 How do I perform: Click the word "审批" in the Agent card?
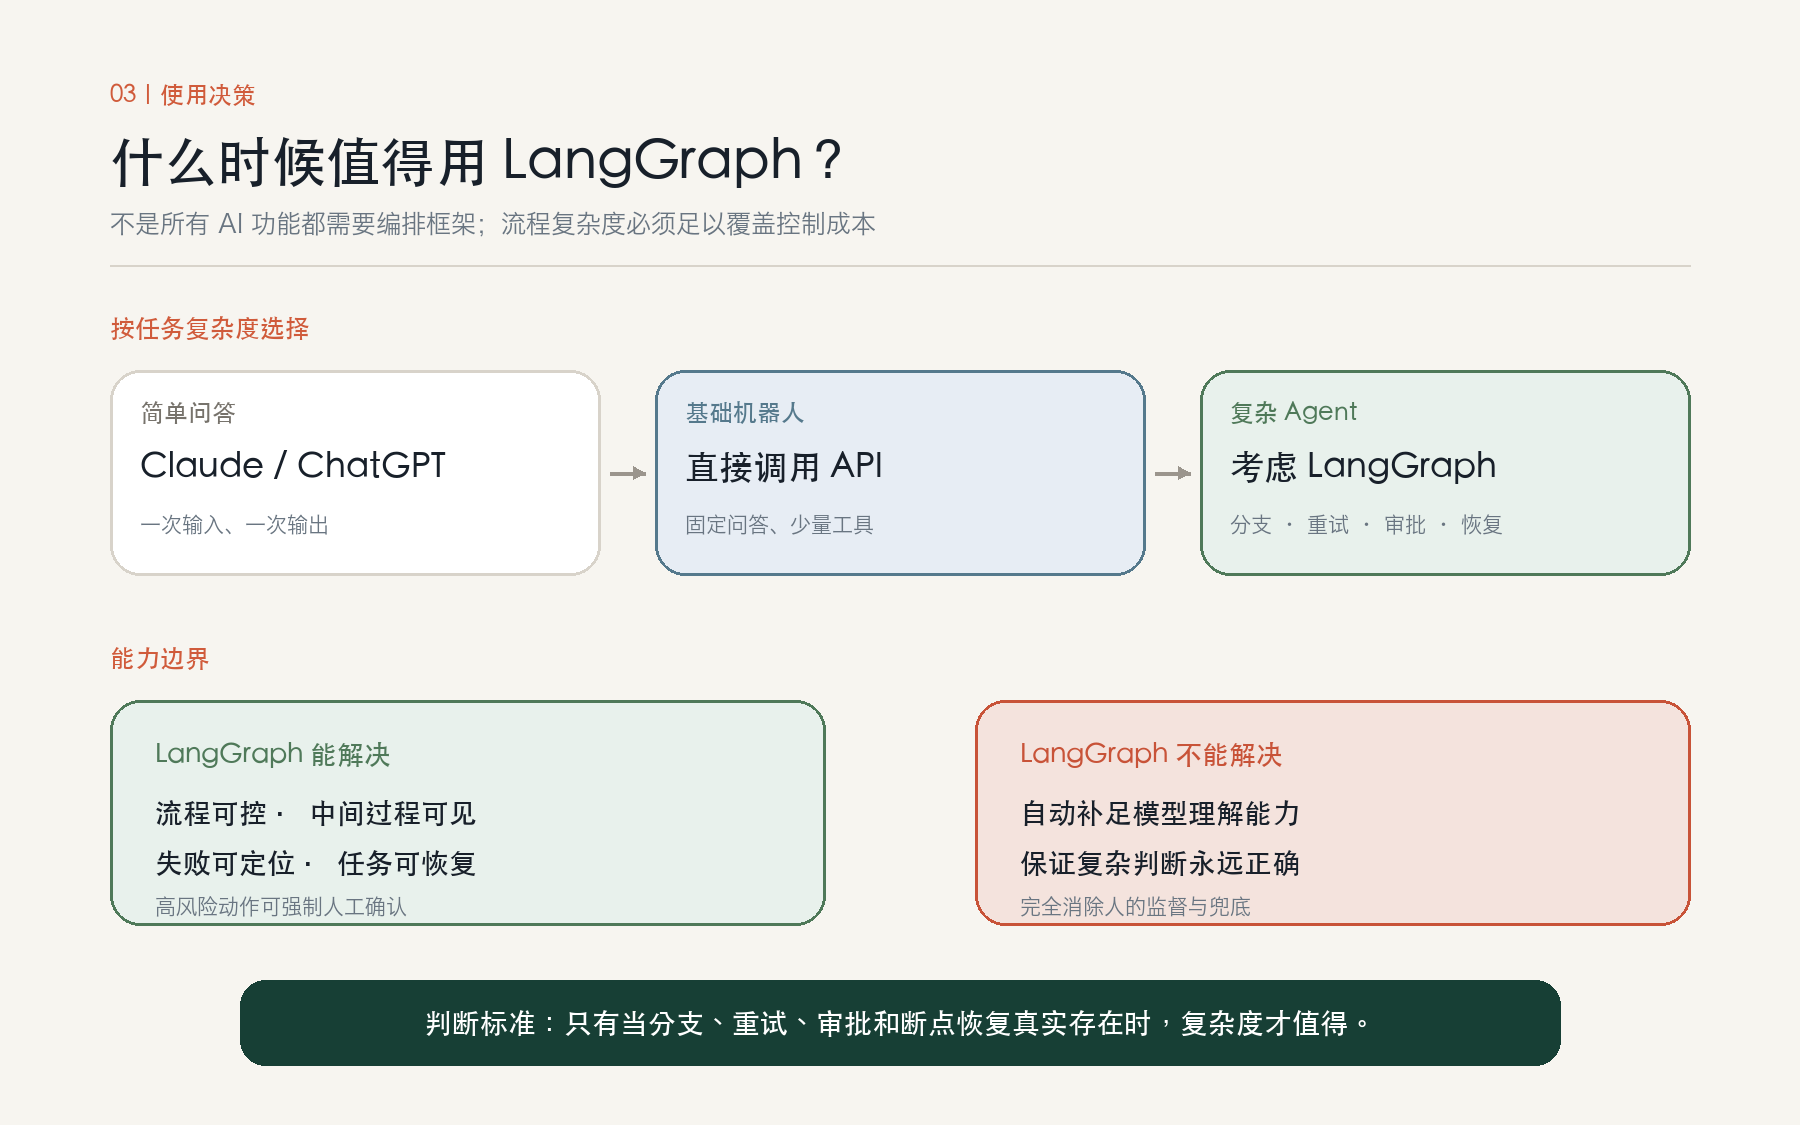(1405, 525)
